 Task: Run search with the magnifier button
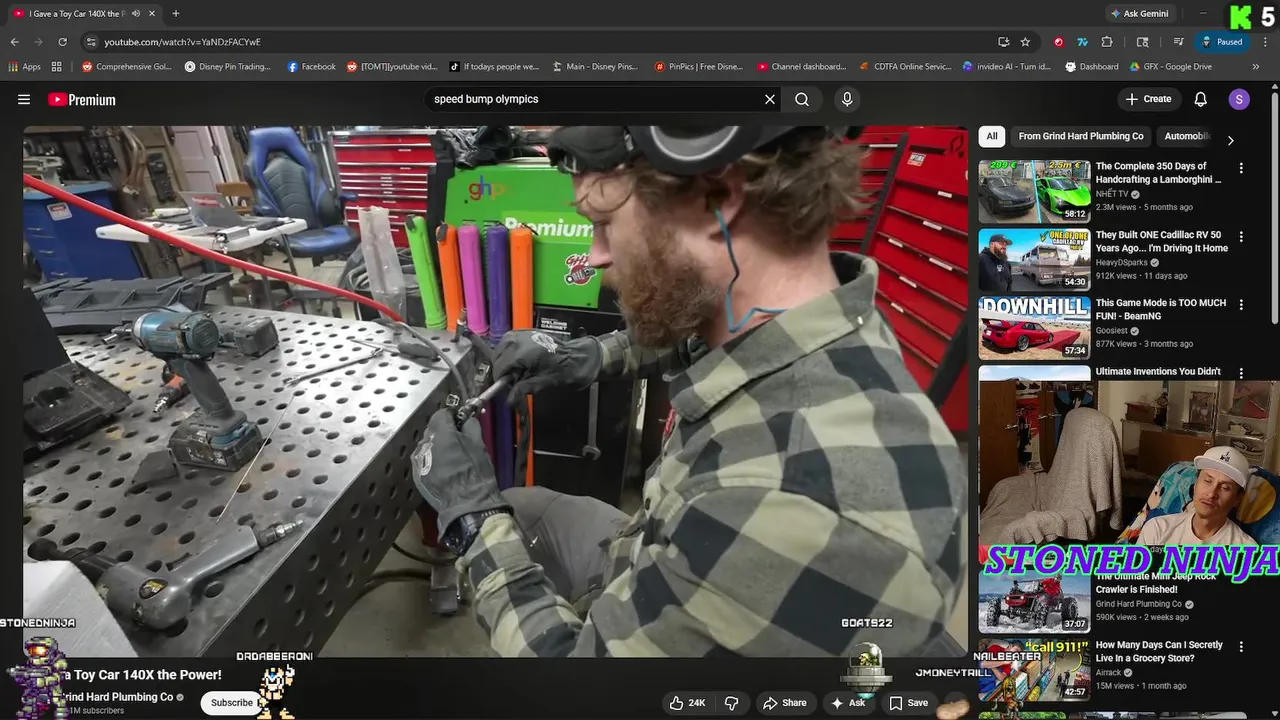point(802,99)
